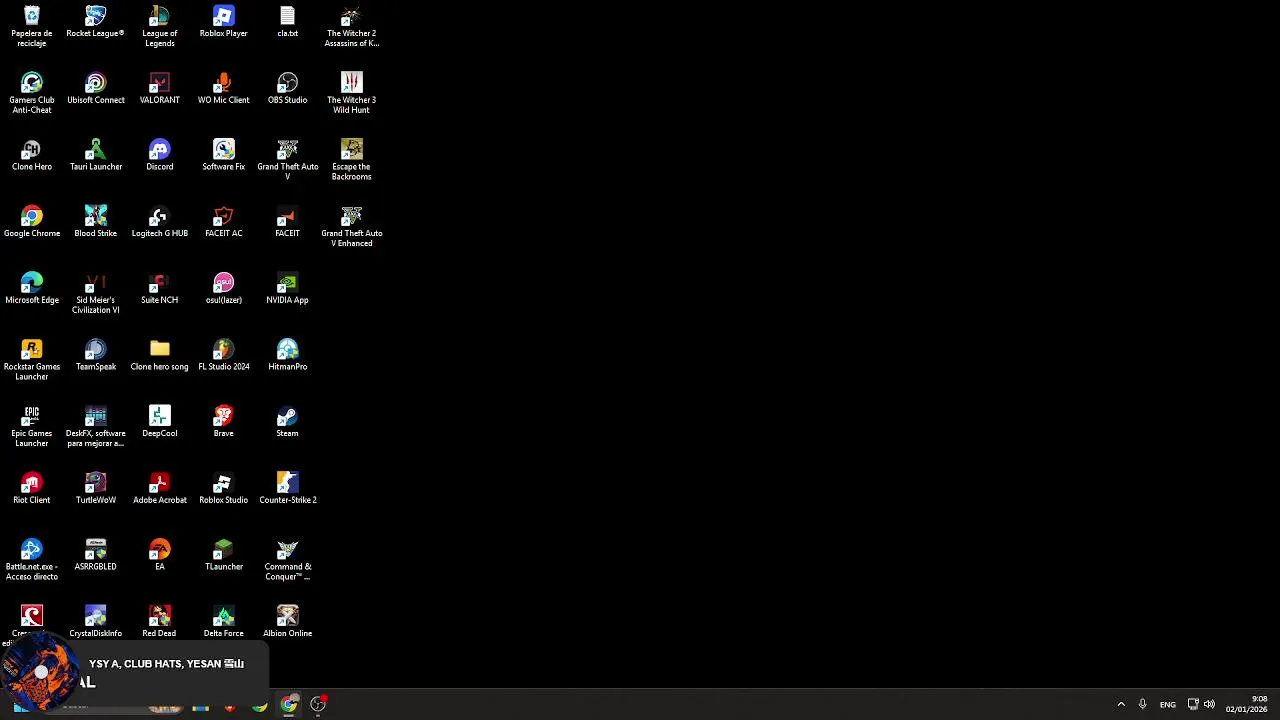Select the Epic Games Launcher shortcut
This screenshot has height=720, width=1280.
pos(32,427)
